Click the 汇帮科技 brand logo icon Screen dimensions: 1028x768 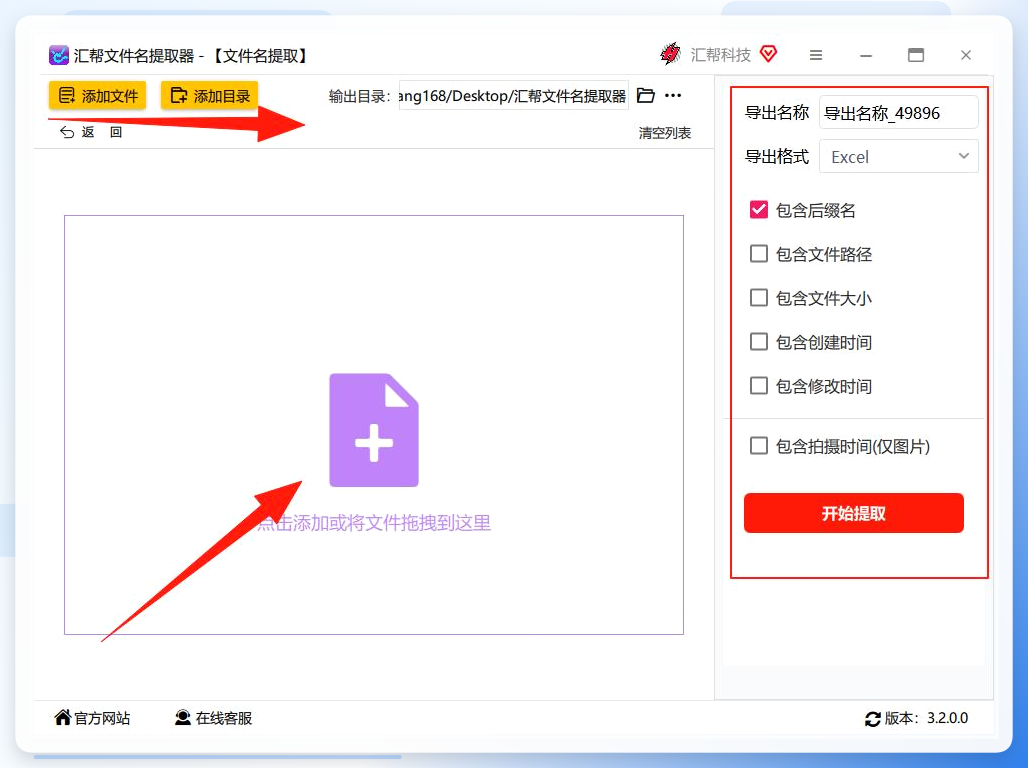pyautogui.click(x=670, y=54)
